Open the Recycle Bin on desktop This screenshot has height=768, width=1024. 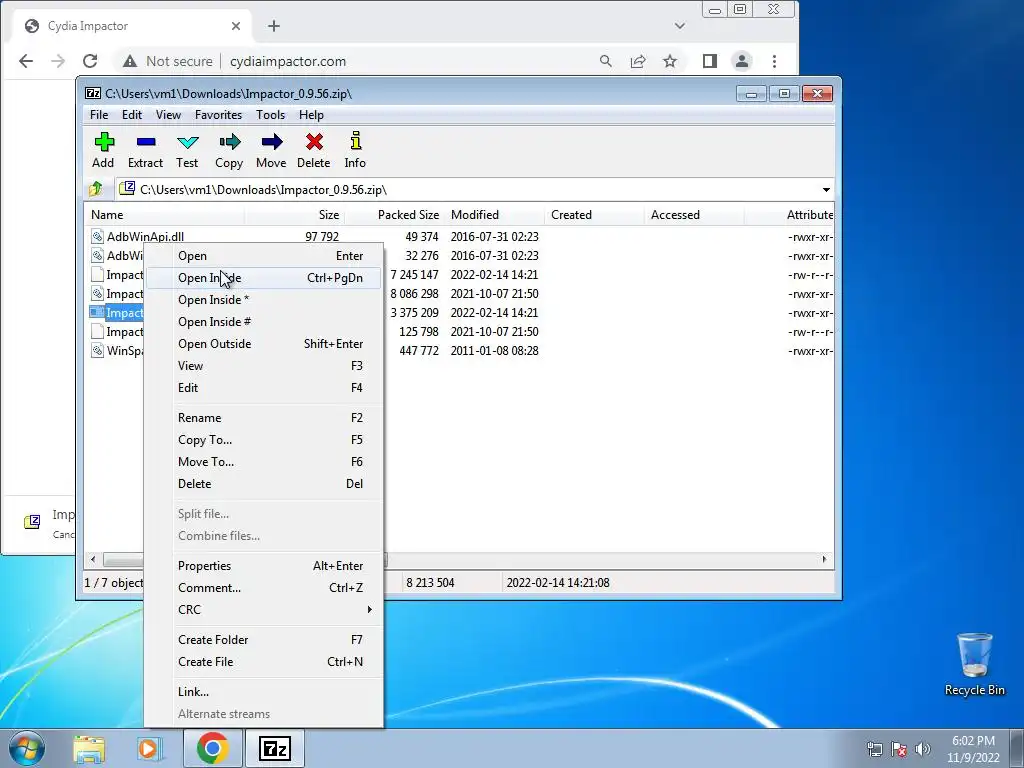coord(974,664)
